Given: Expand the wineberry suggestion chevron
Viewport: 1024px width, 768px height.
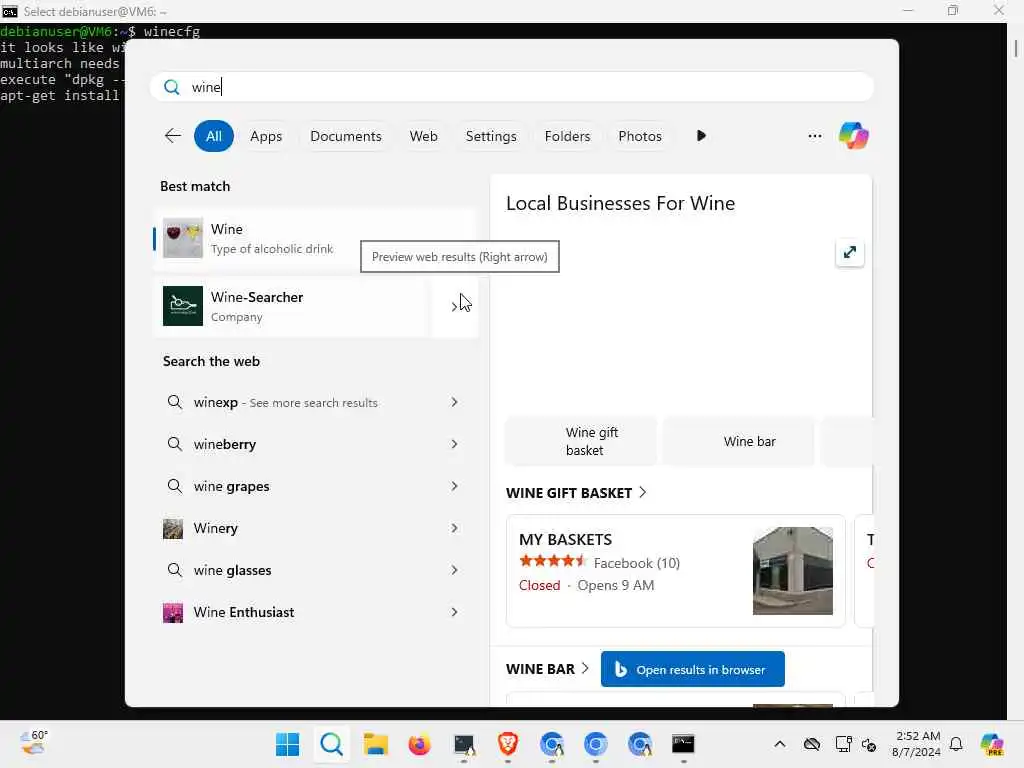Looking at the screenshot, I should point(455,444).
